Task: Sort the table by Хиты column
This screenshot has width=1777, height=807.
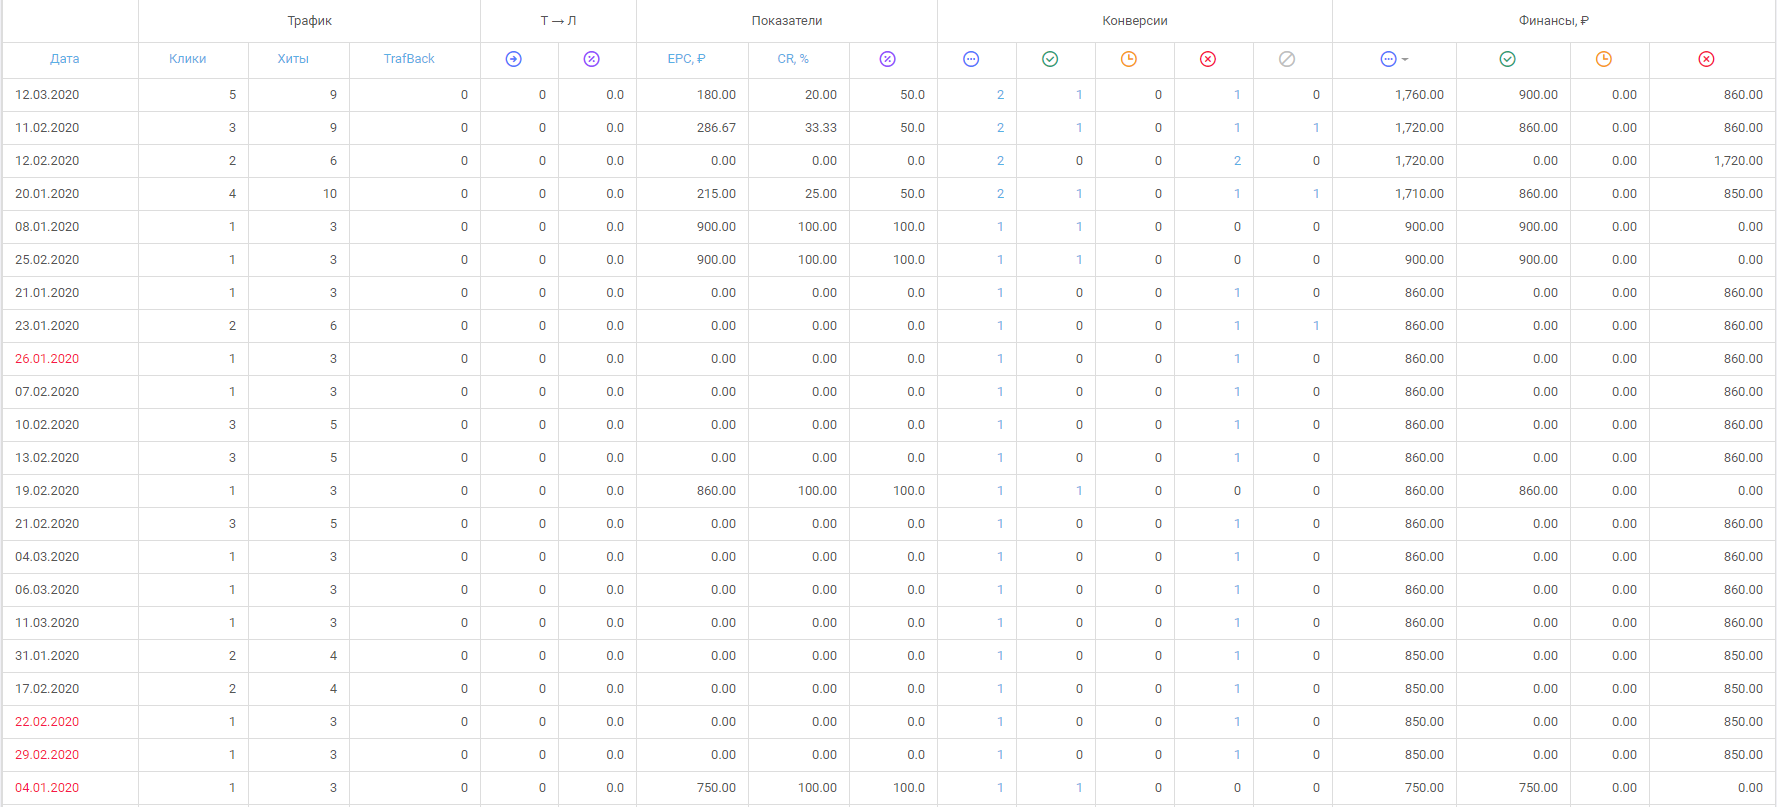Action: click(293, 59)
